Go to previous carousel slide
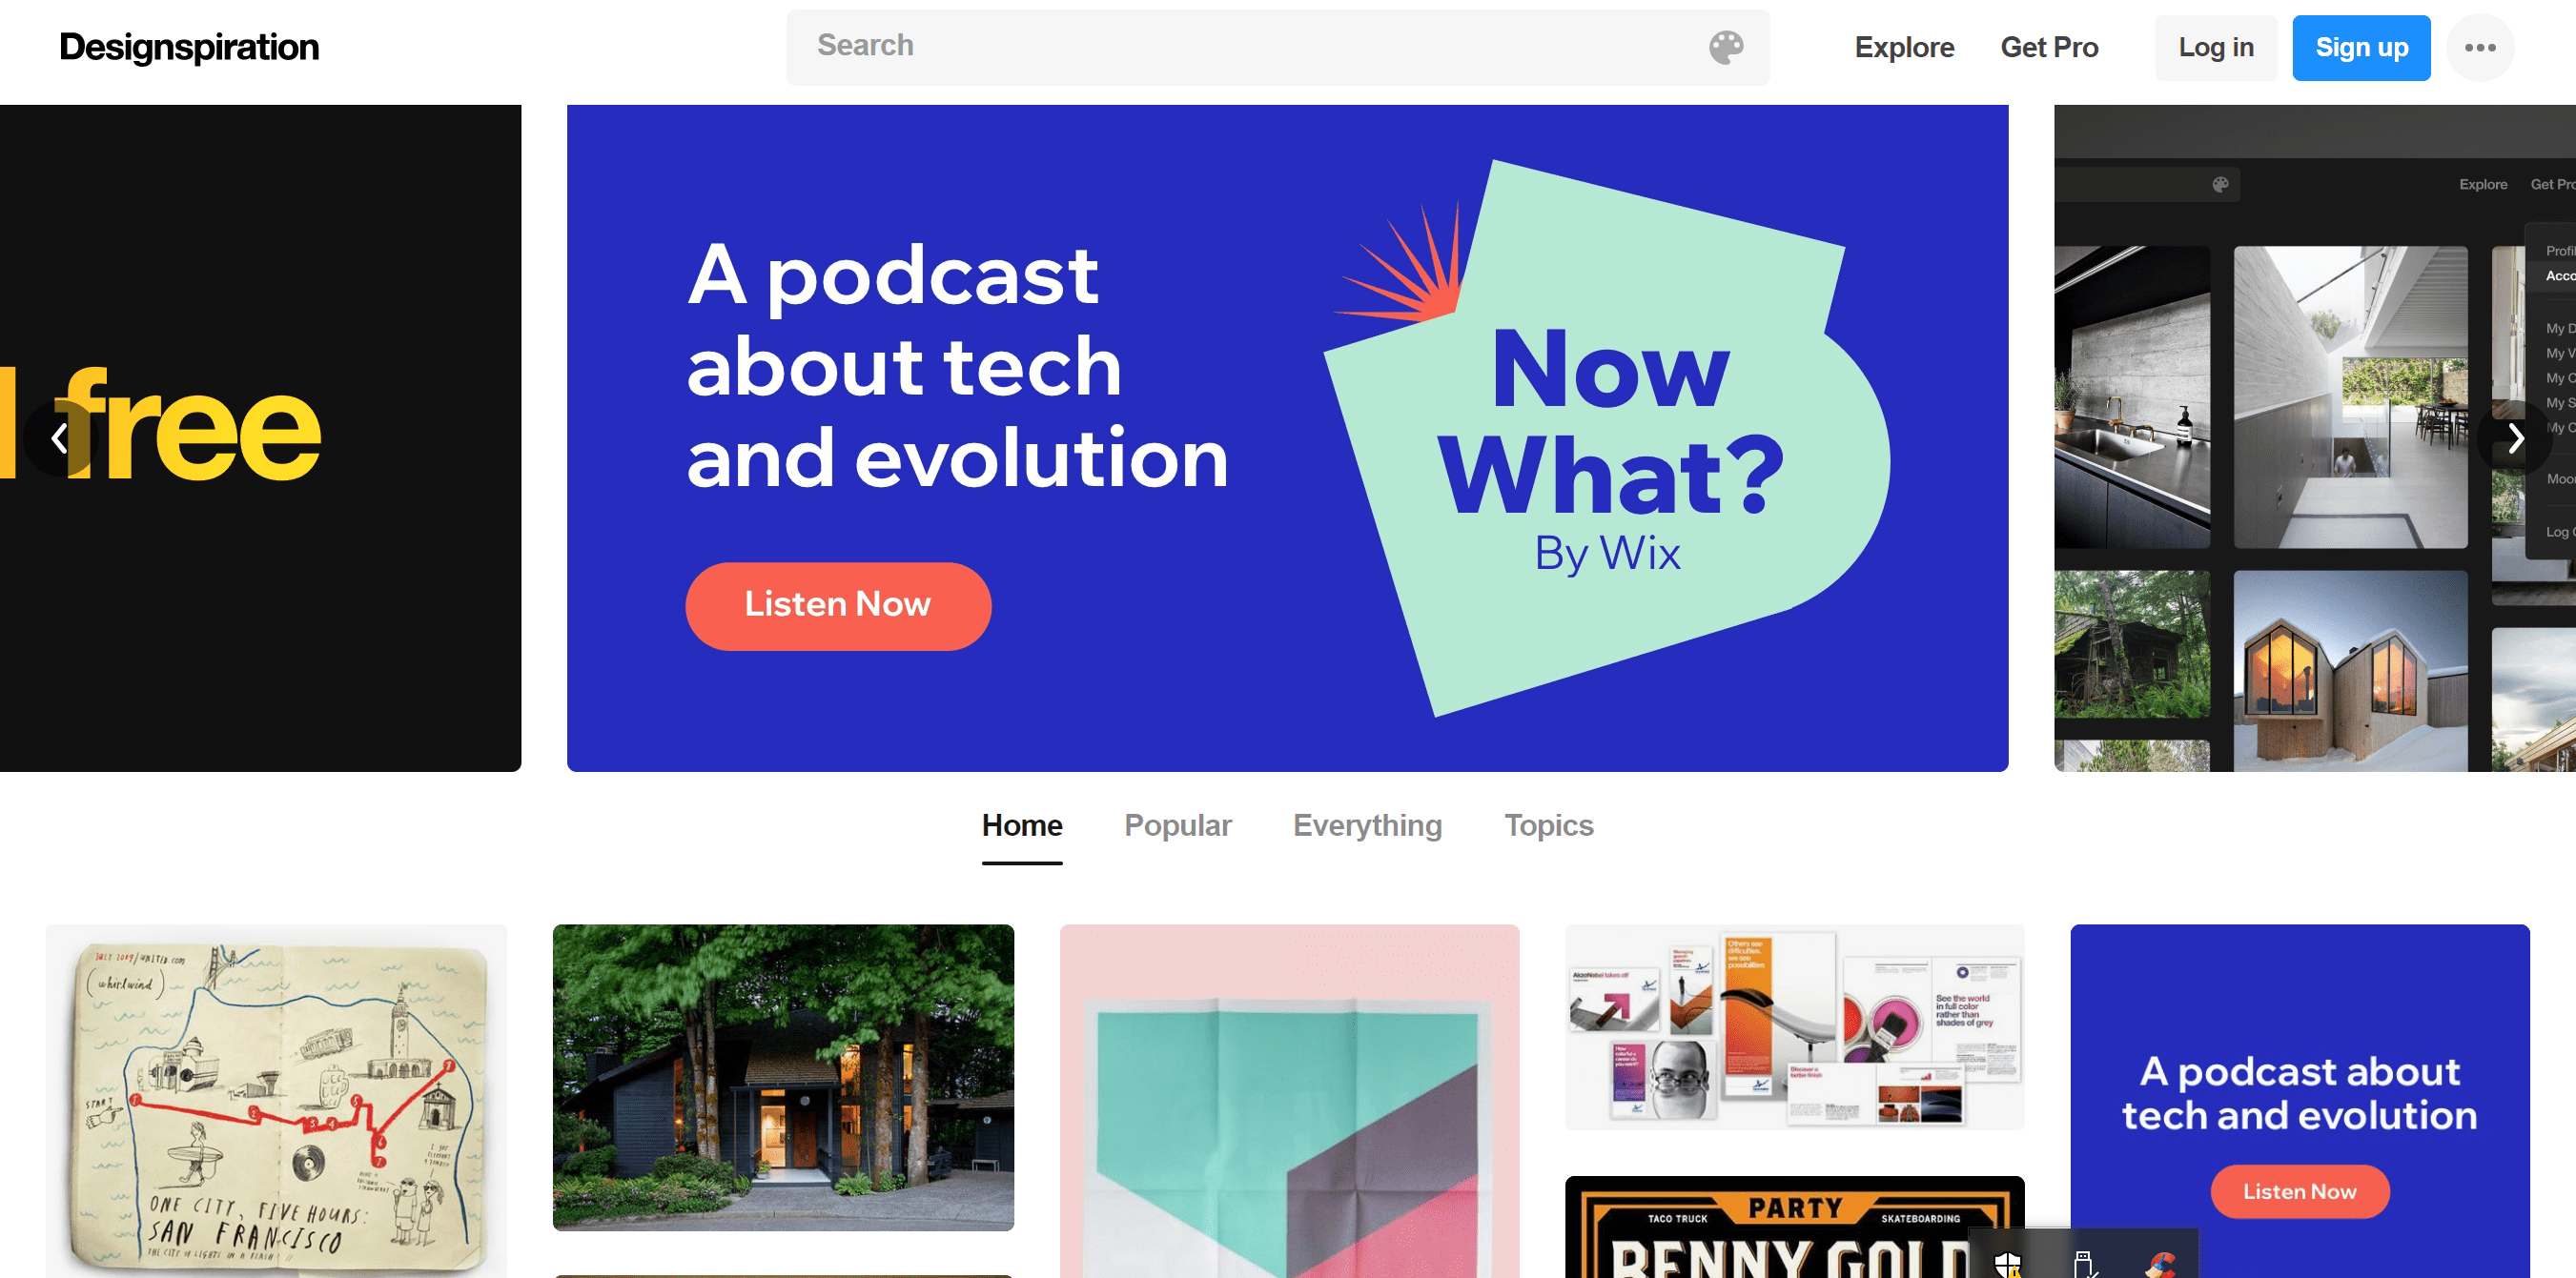Viewport: 2576px width, 1278px height. 59,438
